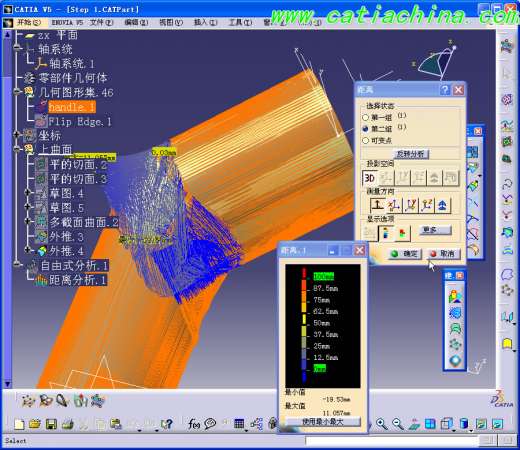This screenshot has width=520, height=450.
Task: Open the ENOVIA V5 menu
Action: point(67,22)
